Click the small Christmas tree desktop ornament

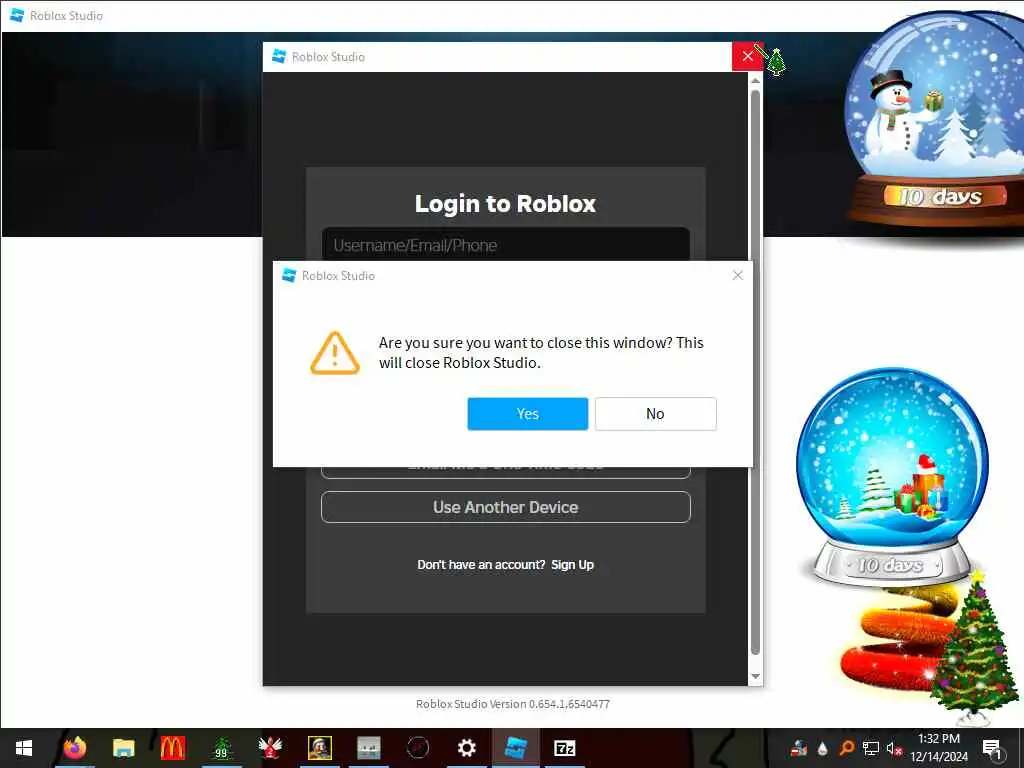click(x=776, y=62)
